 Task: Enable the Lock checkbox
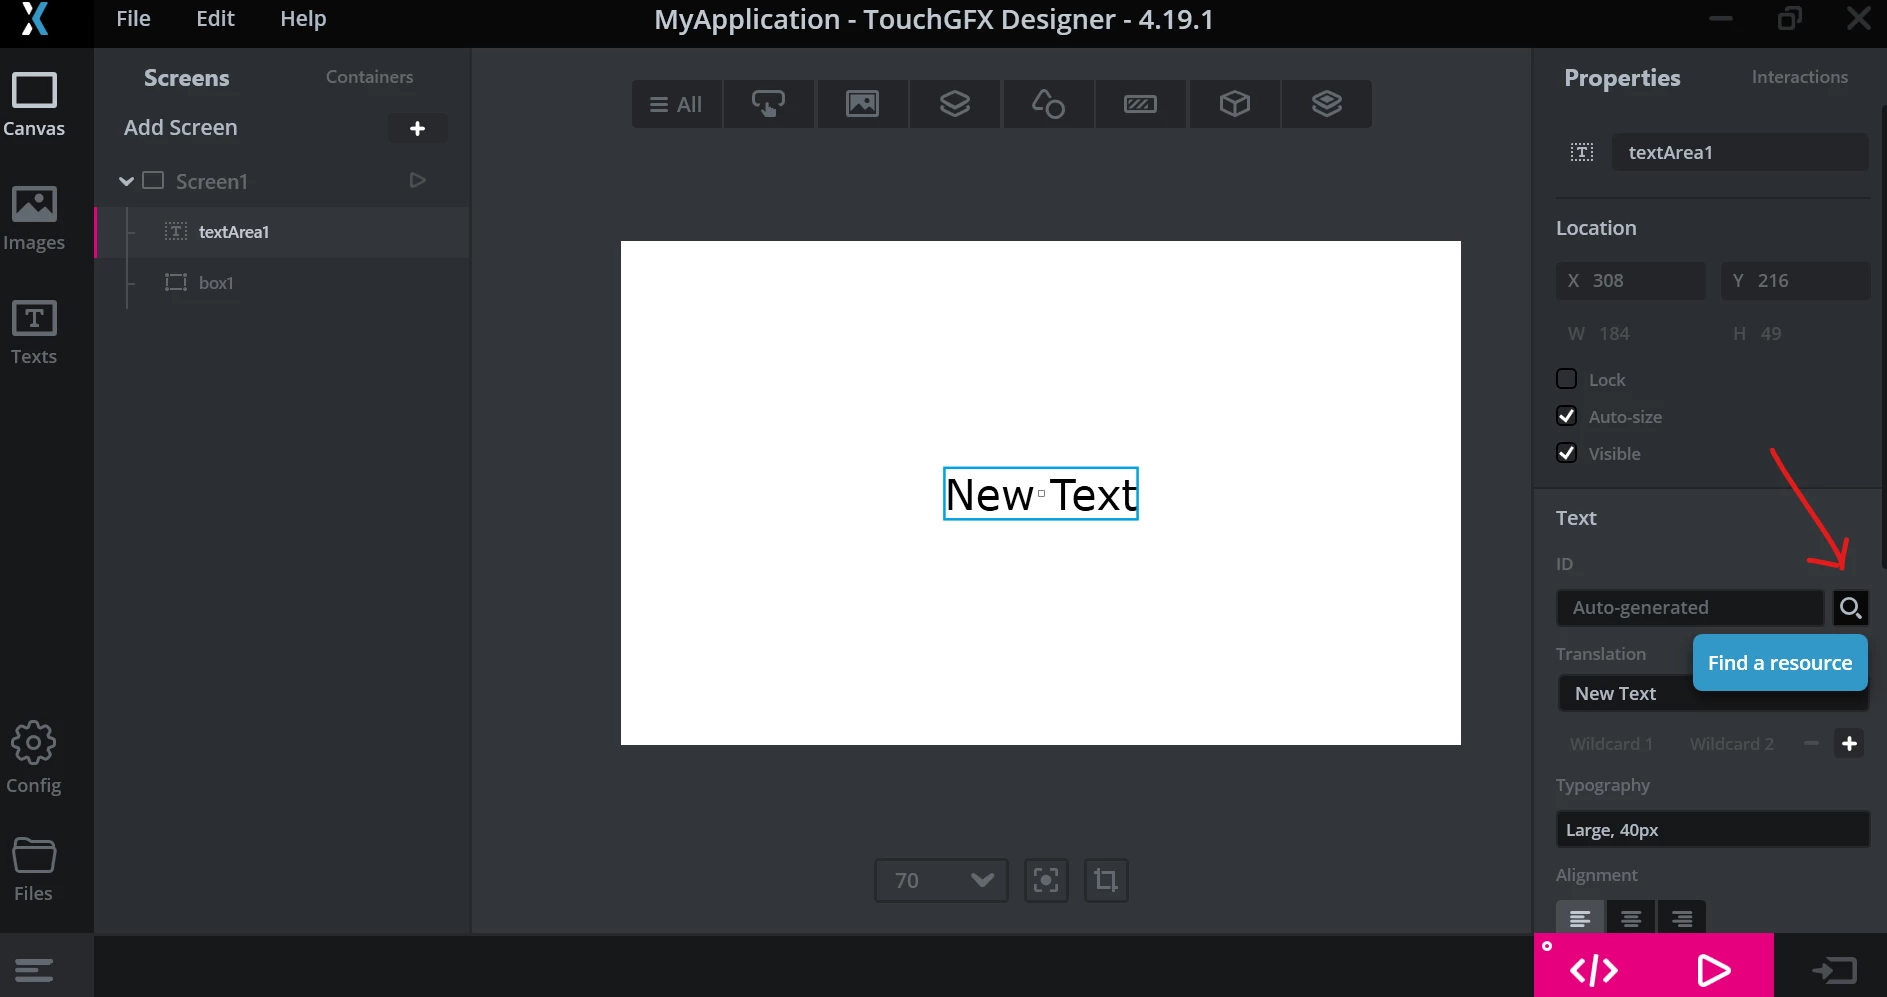point(1567,379)
